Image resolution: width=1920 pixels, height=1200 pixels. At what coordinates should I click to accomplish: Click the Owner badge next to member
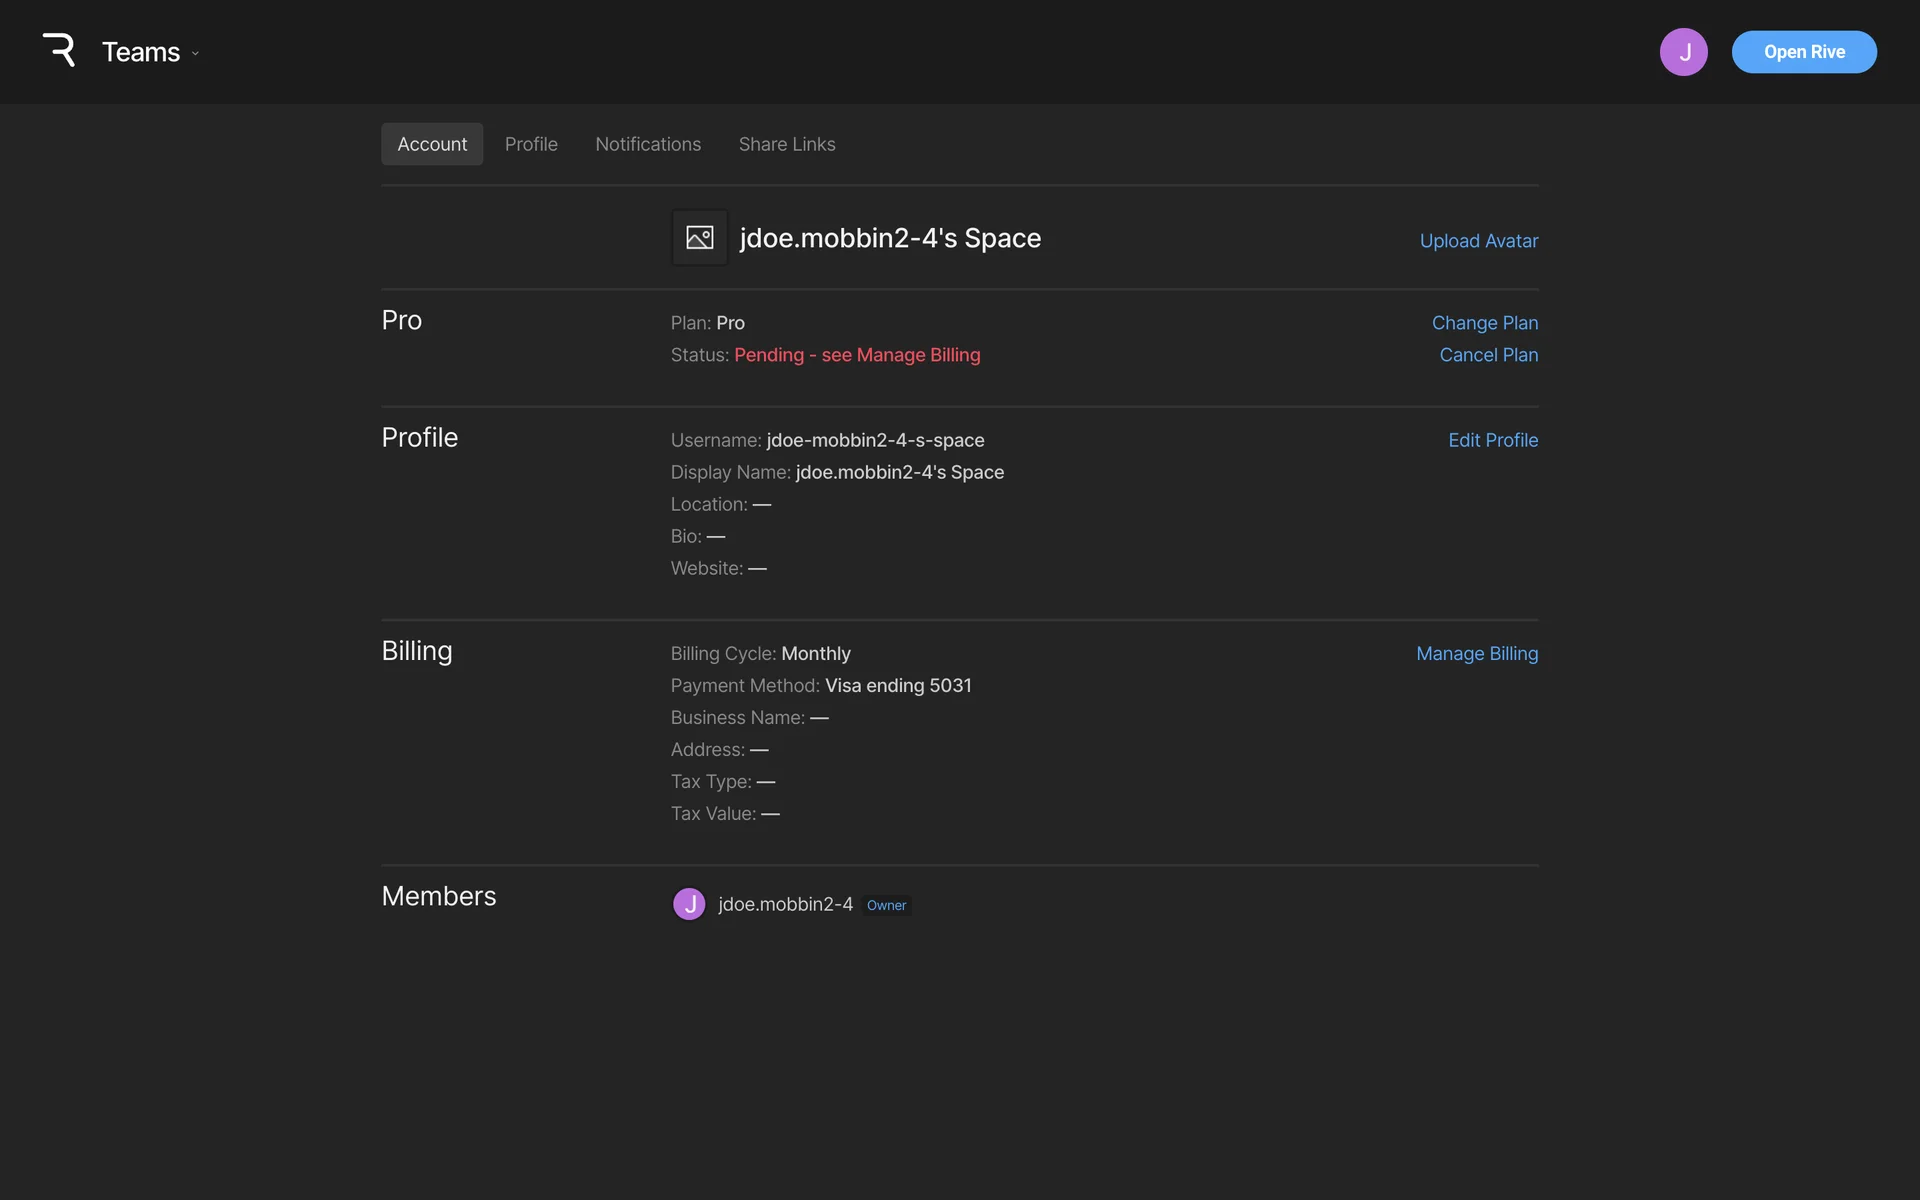coord(886,905)
